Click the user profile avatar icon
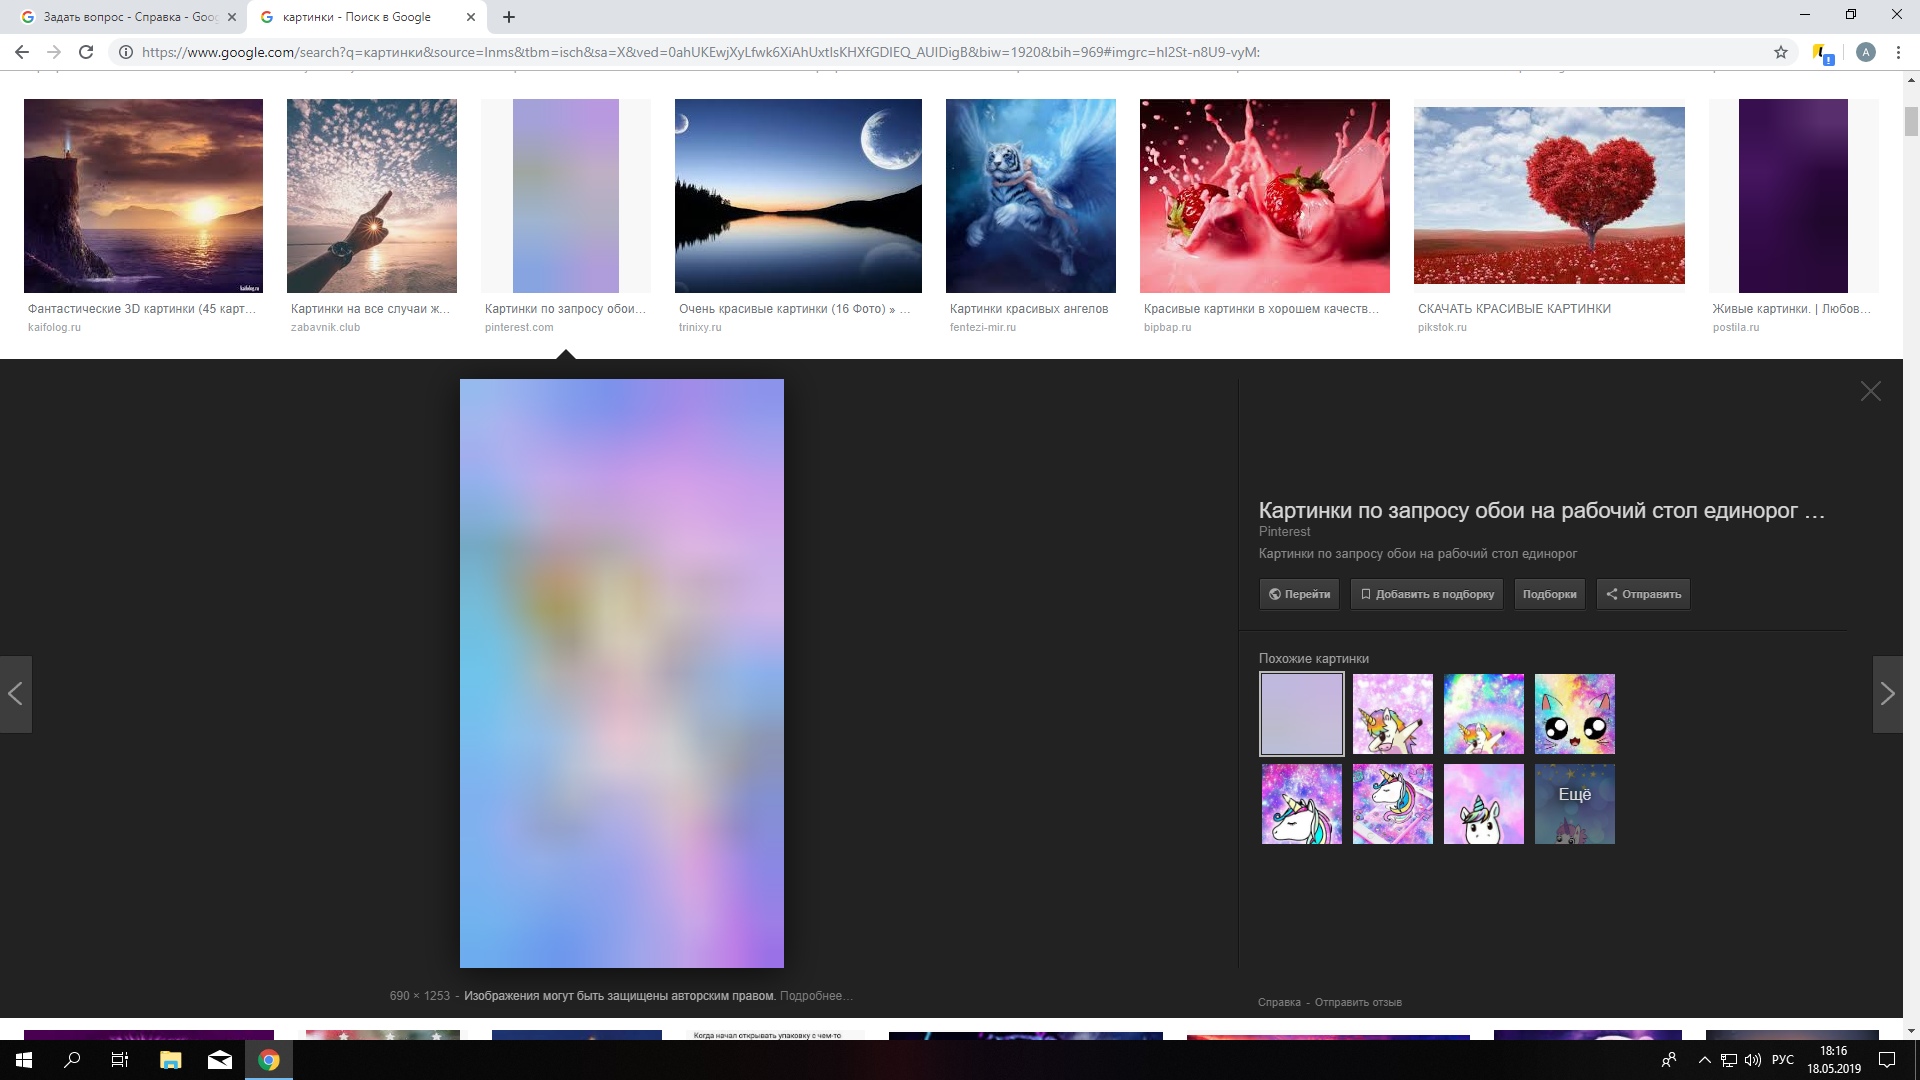The image size is (1920, 1080). coord(1865,52)
